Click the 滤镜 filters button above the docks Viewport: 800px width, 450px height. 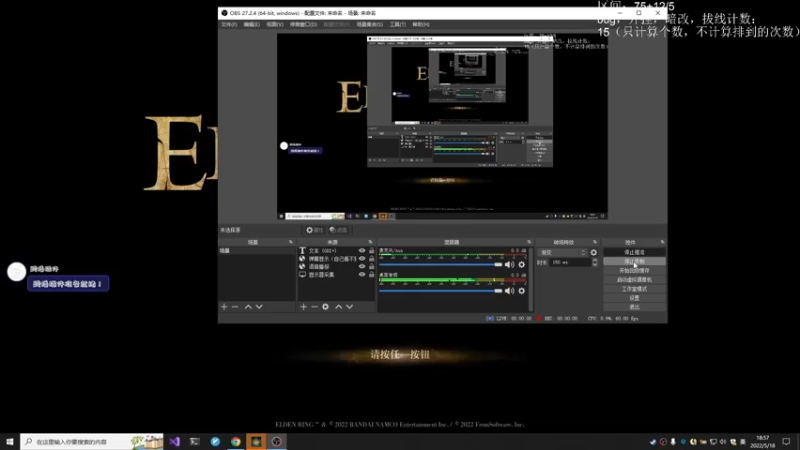tap(338, 230)
